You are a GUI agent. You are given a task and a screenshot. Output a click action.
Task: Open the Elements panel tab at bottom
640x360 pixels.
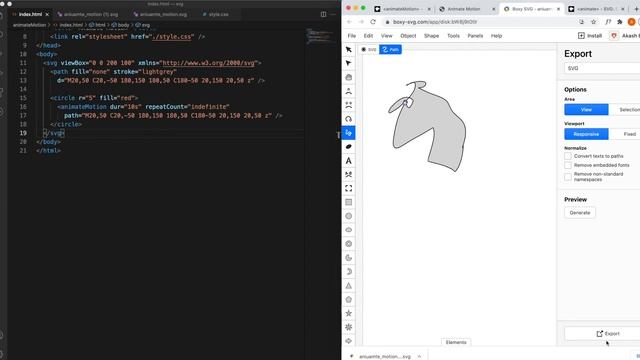456,342
